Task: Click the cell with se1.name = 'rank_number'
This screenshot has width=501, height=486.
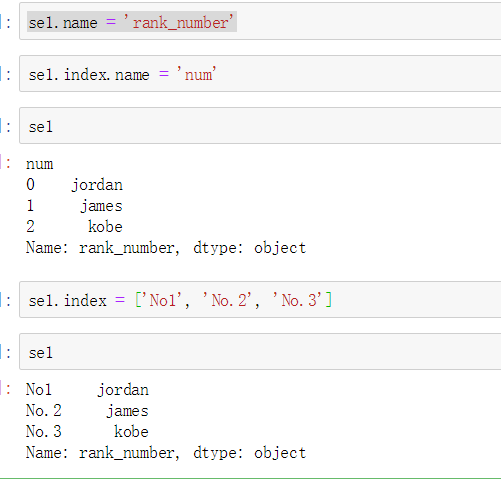Action: [260, 21]
